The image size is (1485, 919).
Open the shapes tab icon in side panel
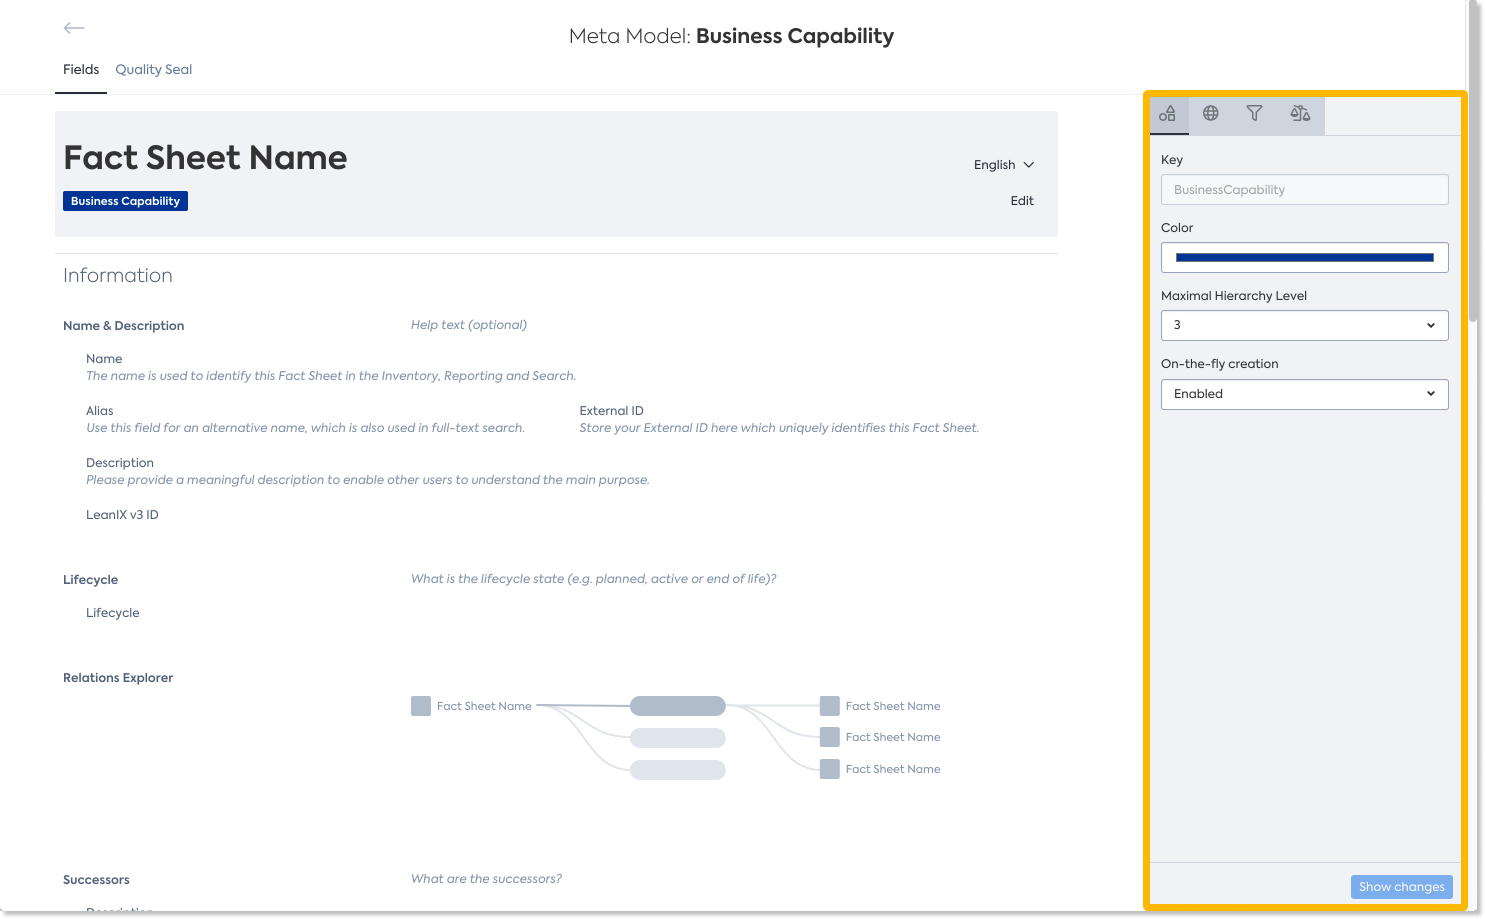(x=1168, y=114)
